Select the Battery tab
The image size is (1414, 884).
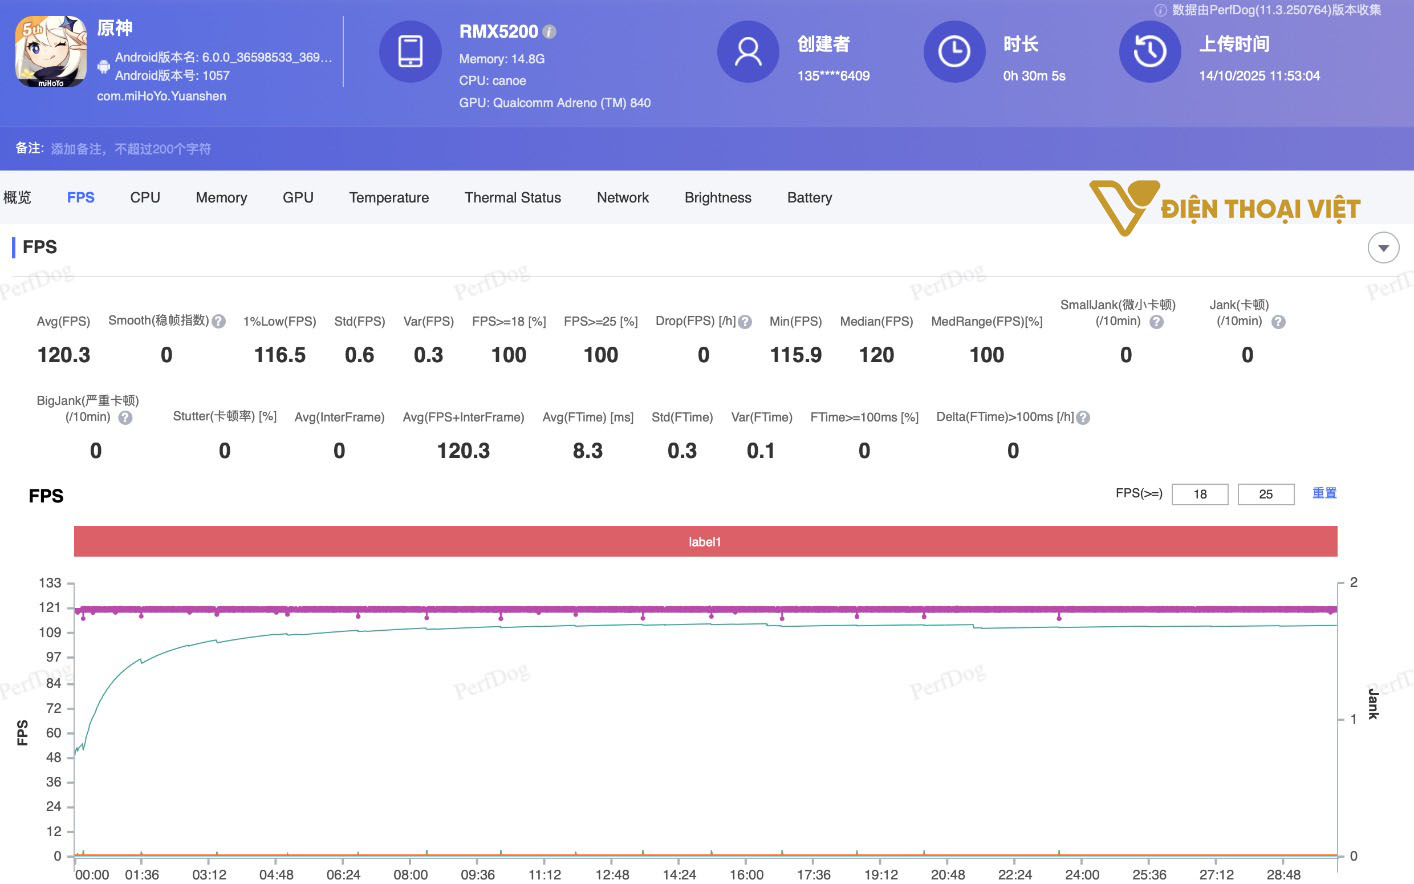tap(809, 197)
